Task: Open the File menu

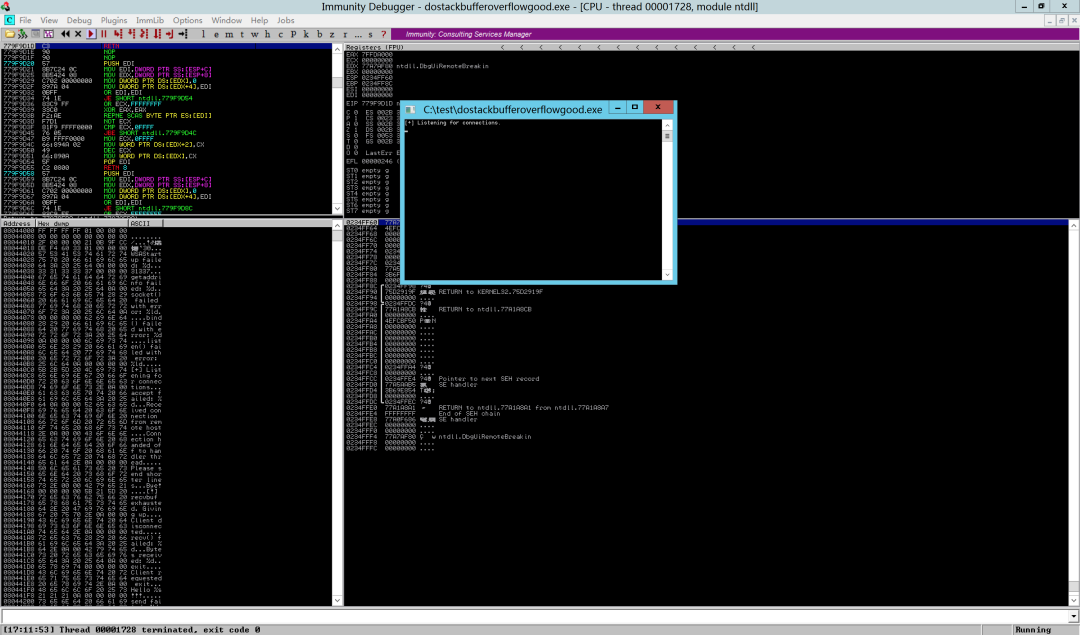Action: coord(25,20)
